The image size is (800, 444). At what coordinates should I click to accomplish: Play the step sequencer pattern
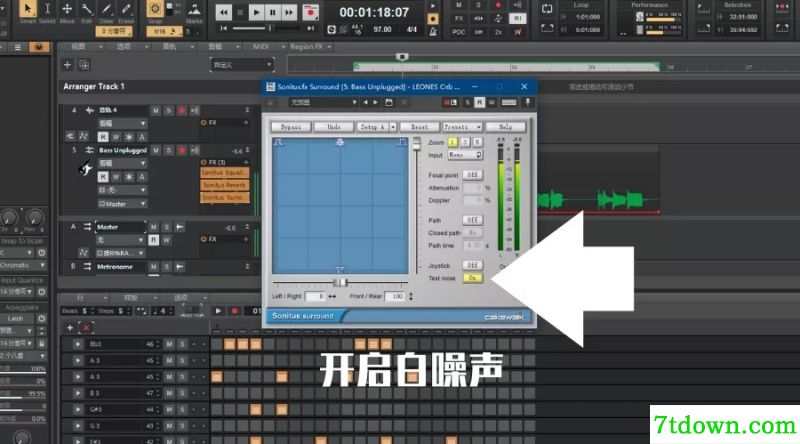[218, 310]
